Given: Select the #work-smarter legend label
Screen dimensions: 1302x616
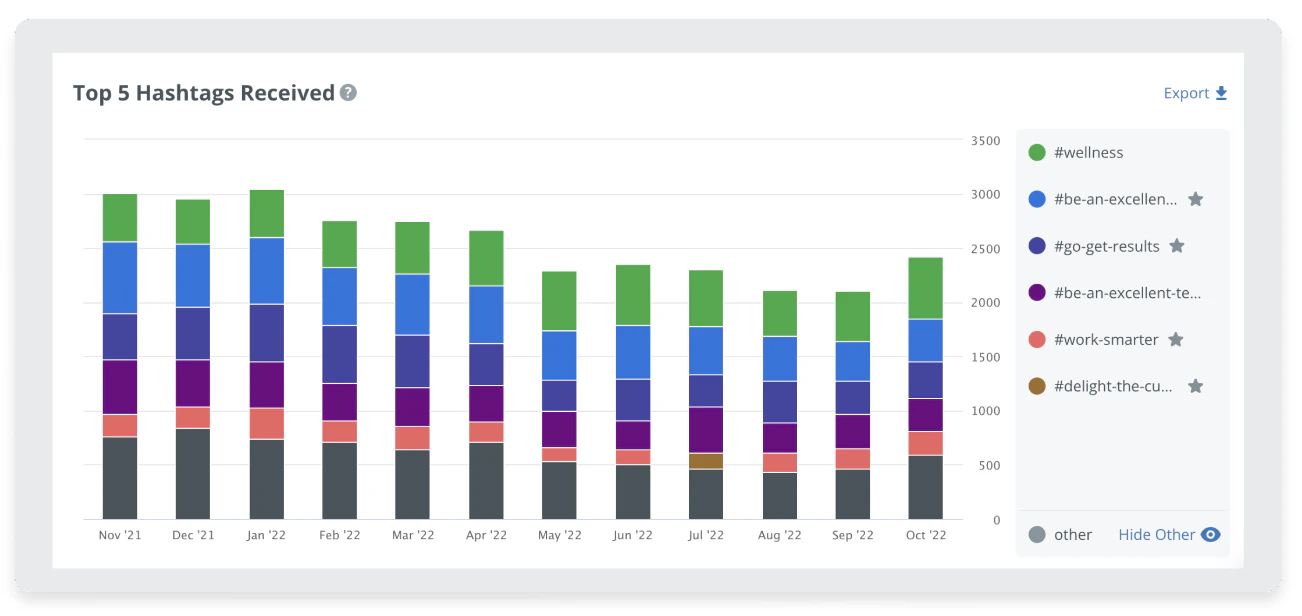Looking at the screenshot, I should click(1106, 340).
